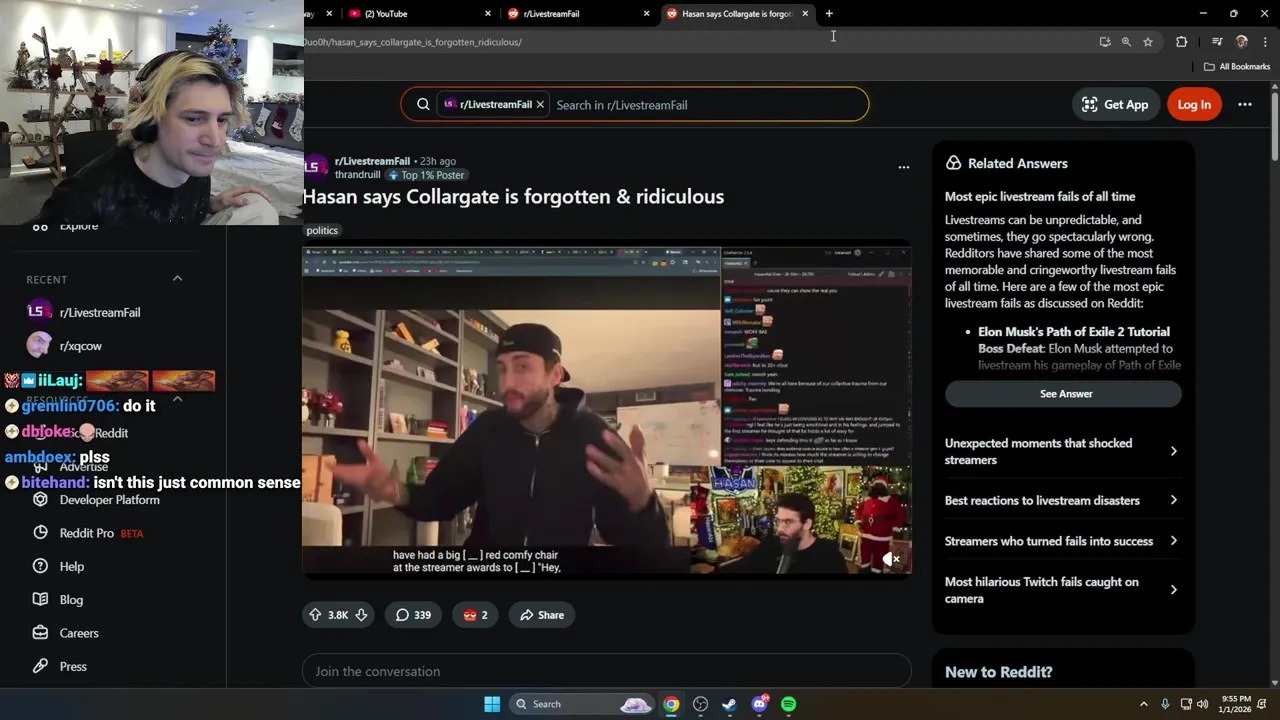
Task: Open the Reddit header three-dot menu
Action: point(1245,104)
